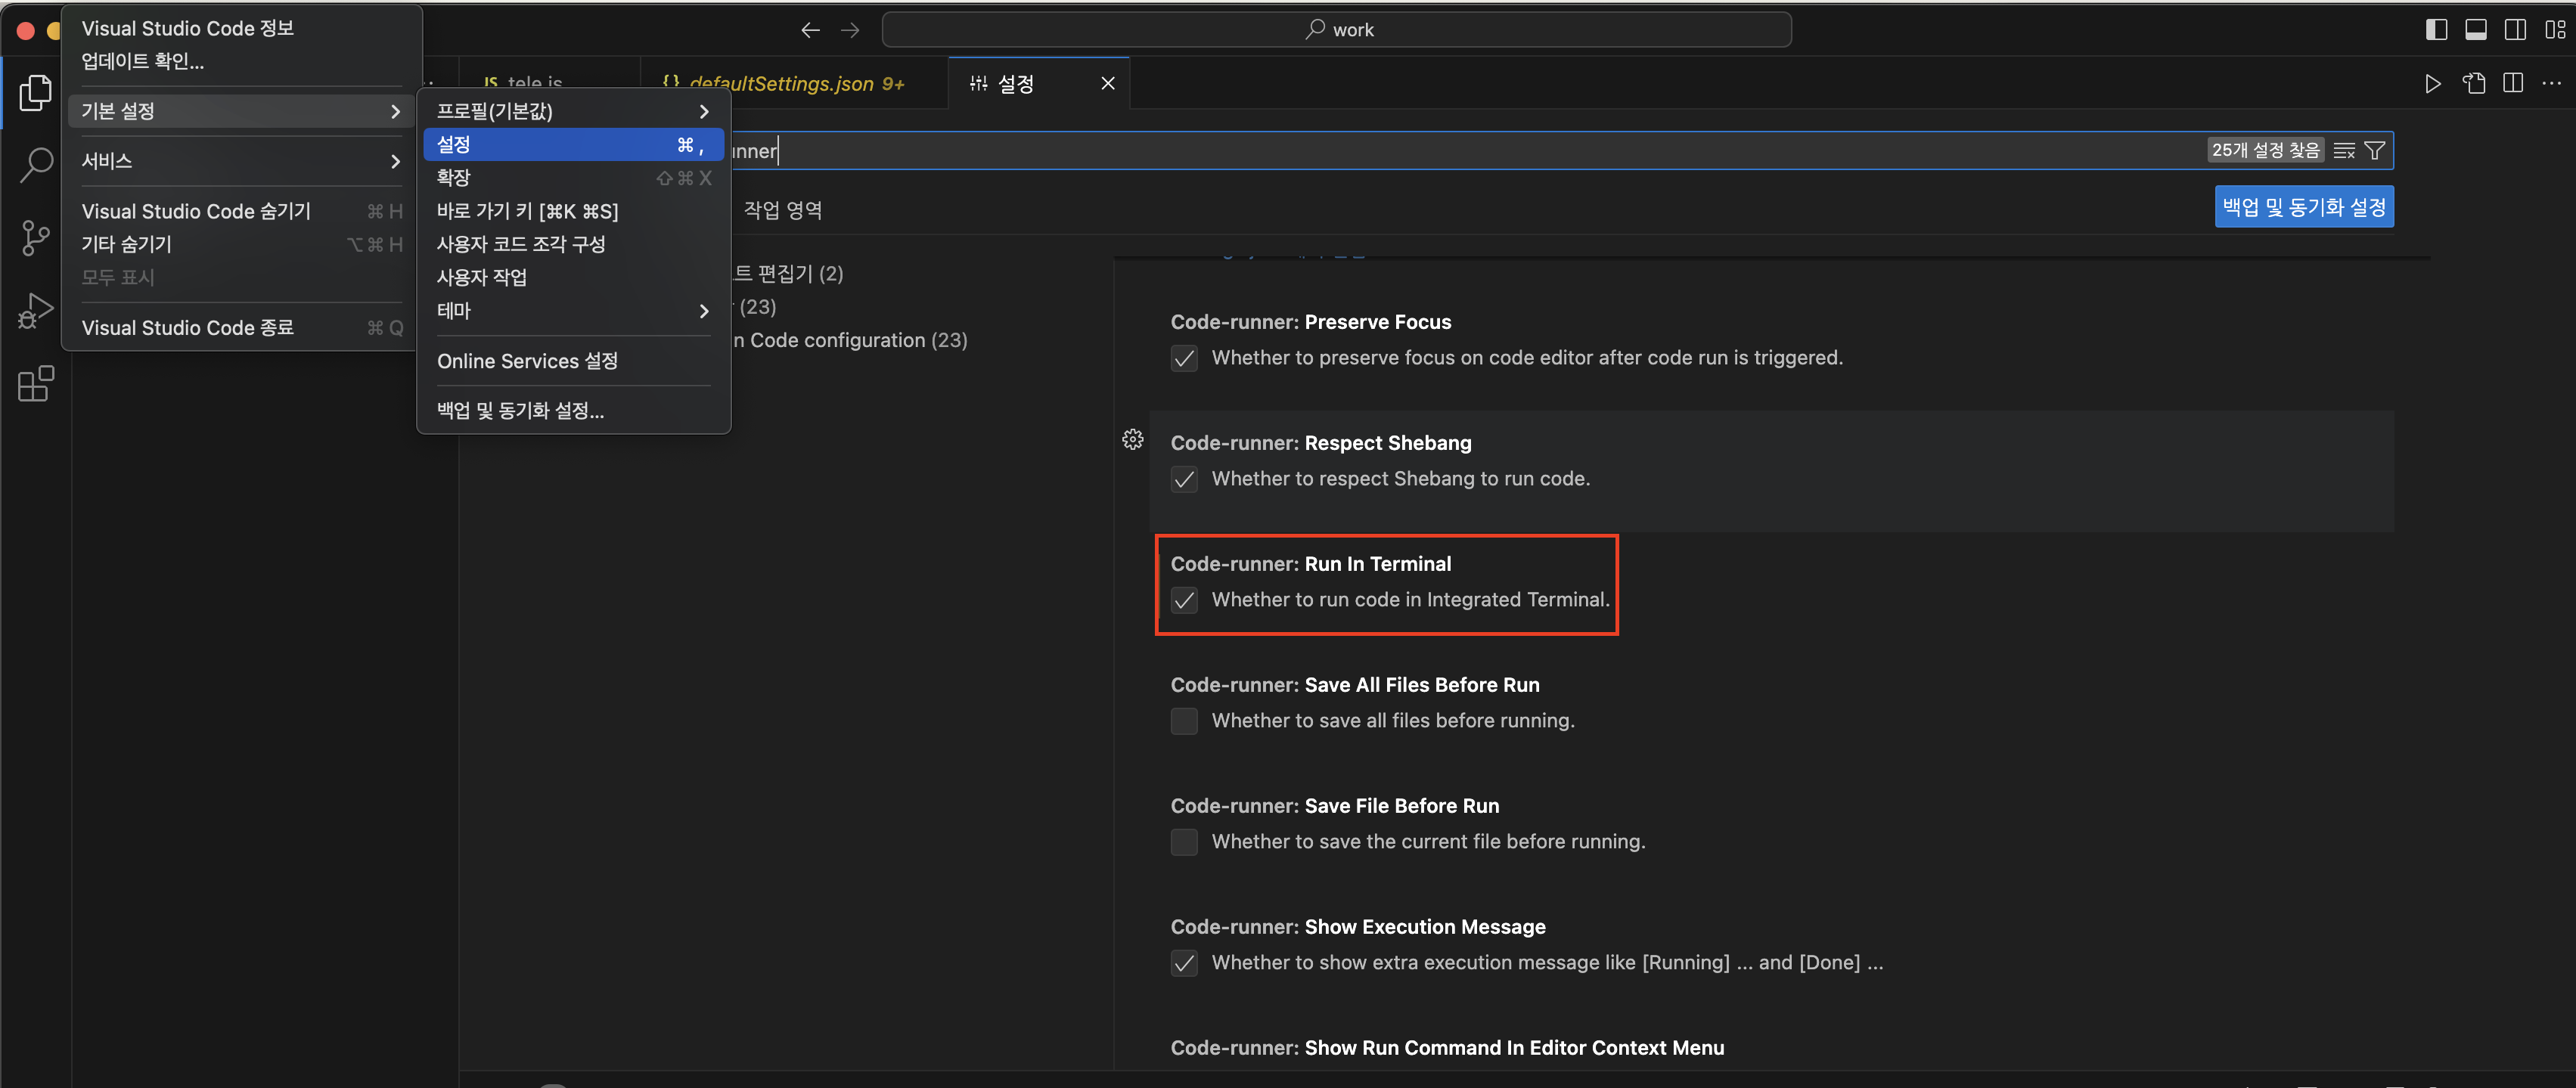Switch to 작업 영역 settings scope
Image resolution: width=2576 pixels, height=1088 pixels.
click(x=783, y=210)
